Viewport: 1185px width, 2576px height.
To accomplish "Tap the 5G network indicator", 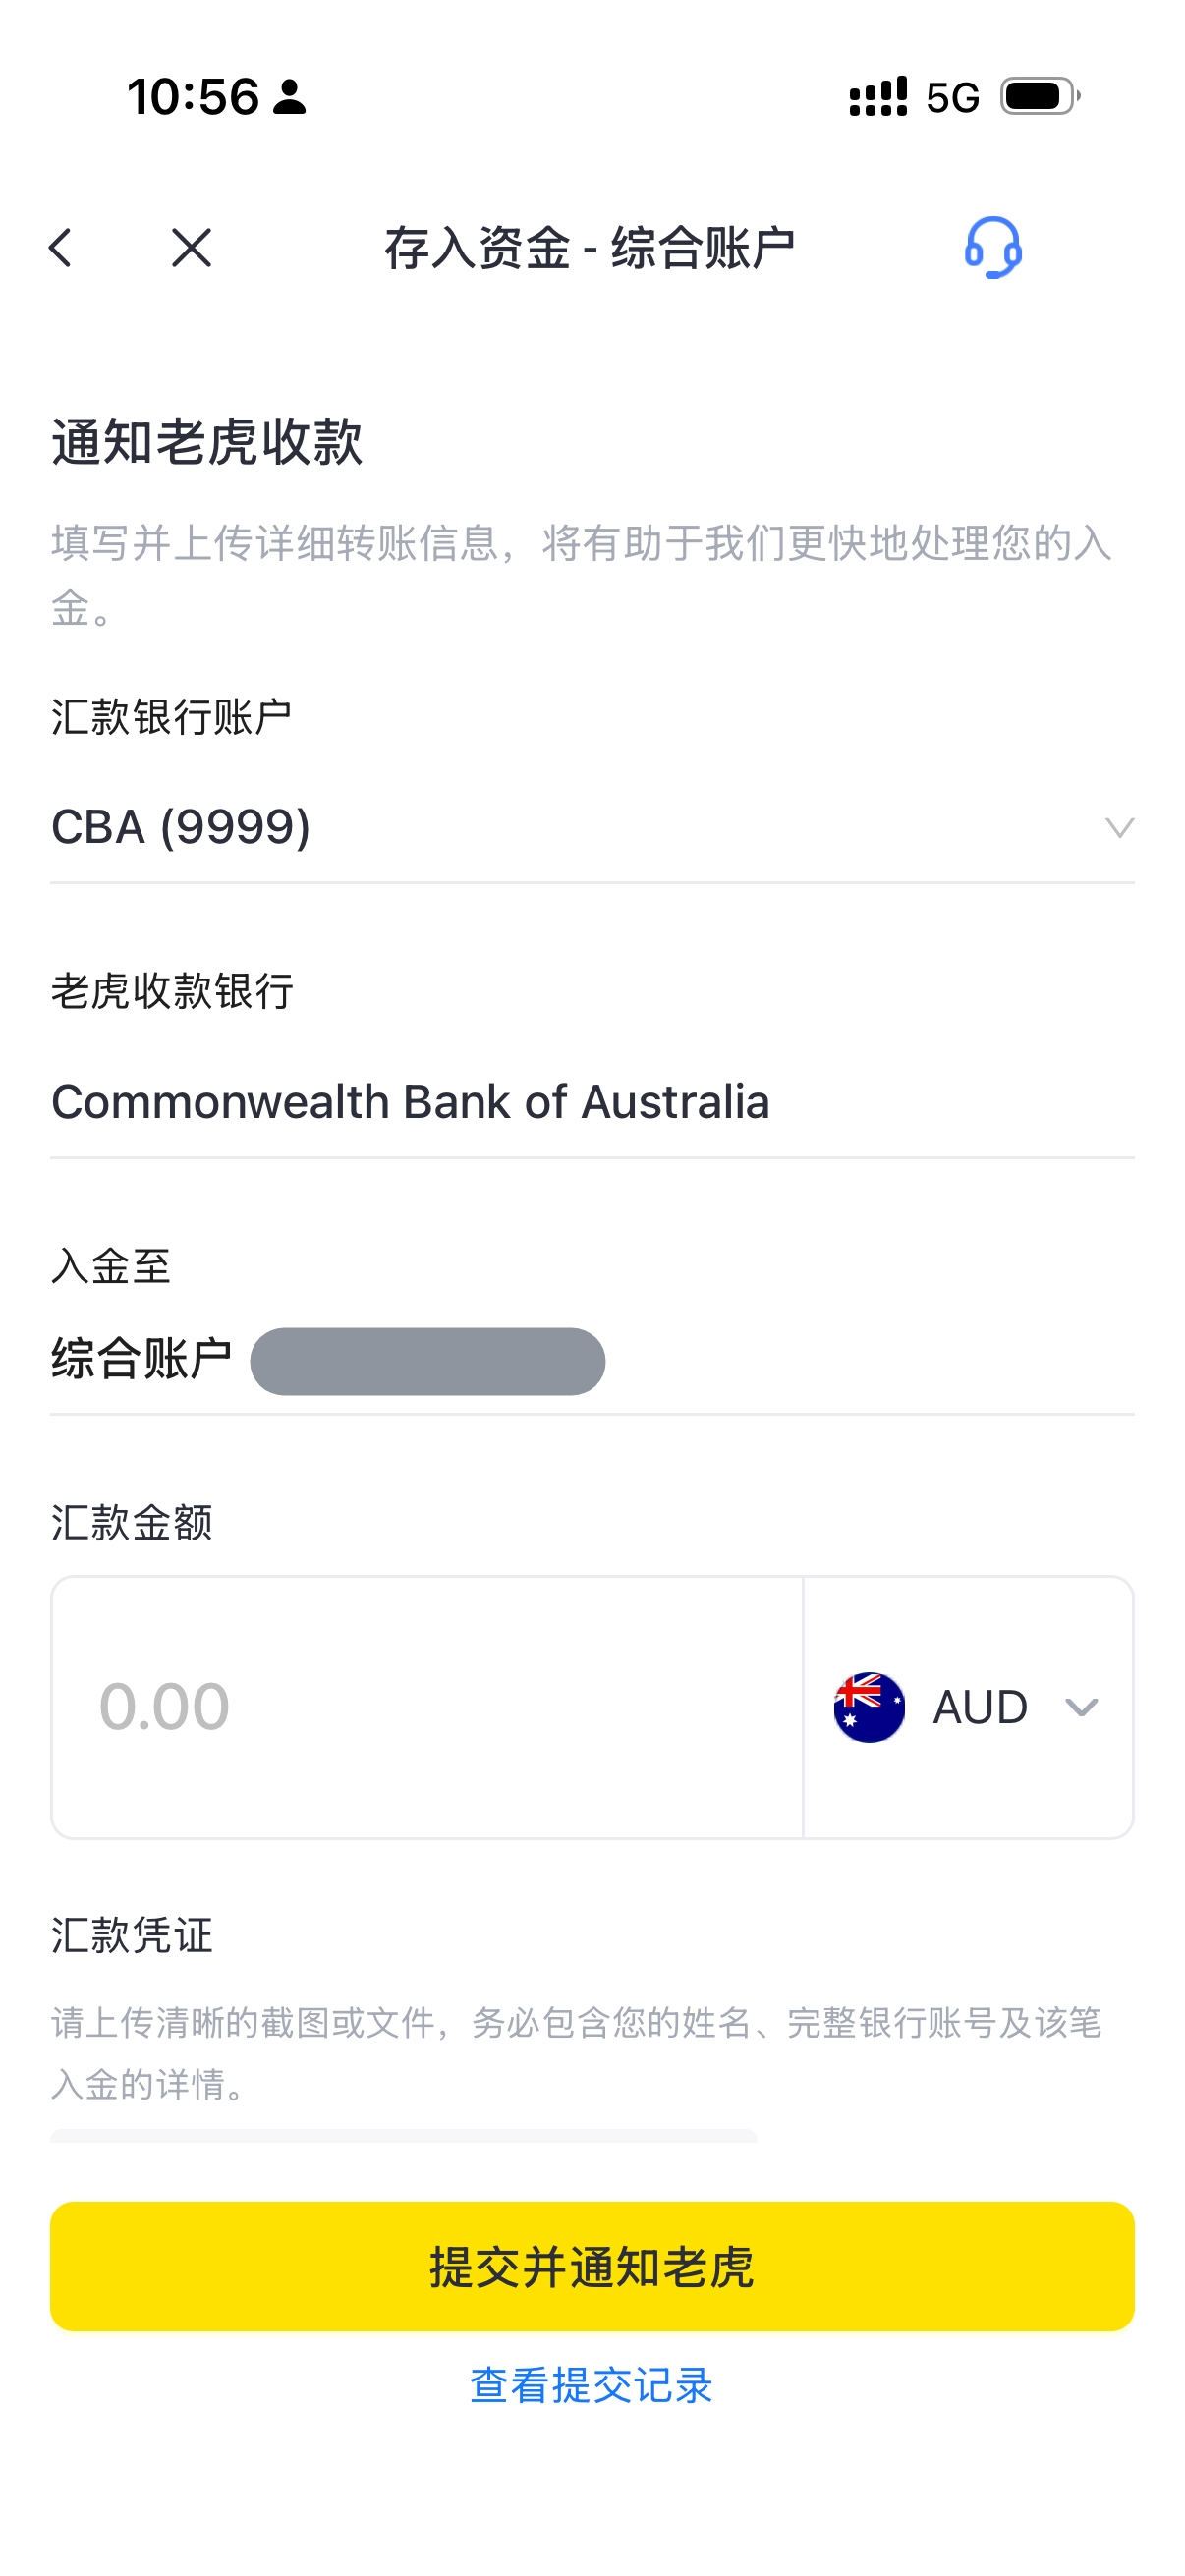I will point(952,98).
